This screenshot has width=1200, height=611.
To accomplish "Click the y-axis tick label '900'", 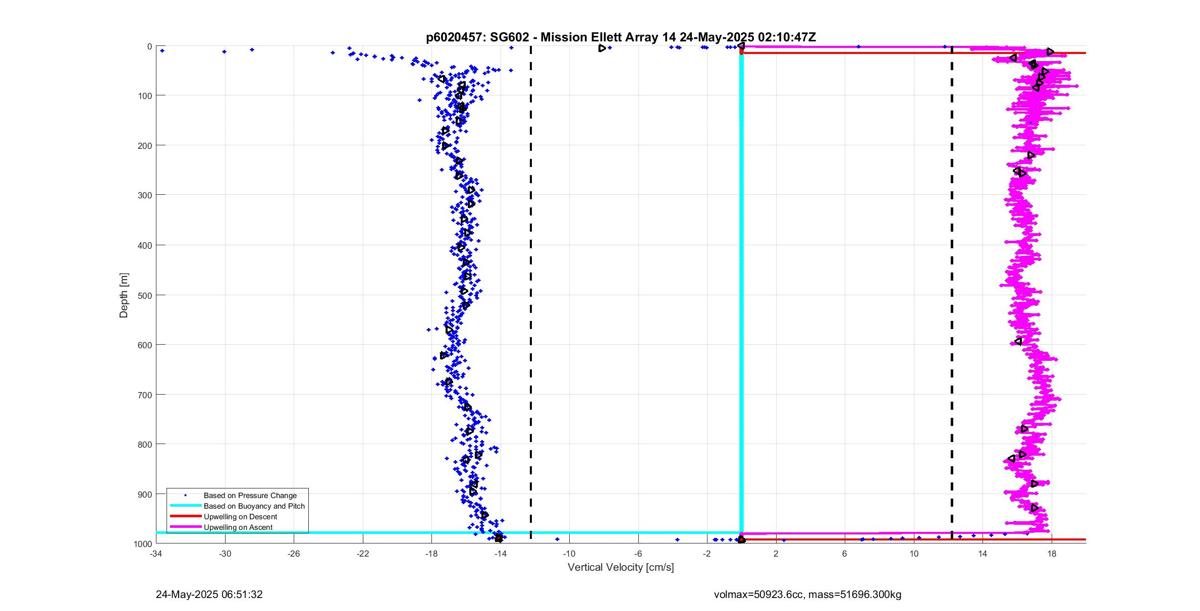I will pyautogui.click(x=144, y=494).
